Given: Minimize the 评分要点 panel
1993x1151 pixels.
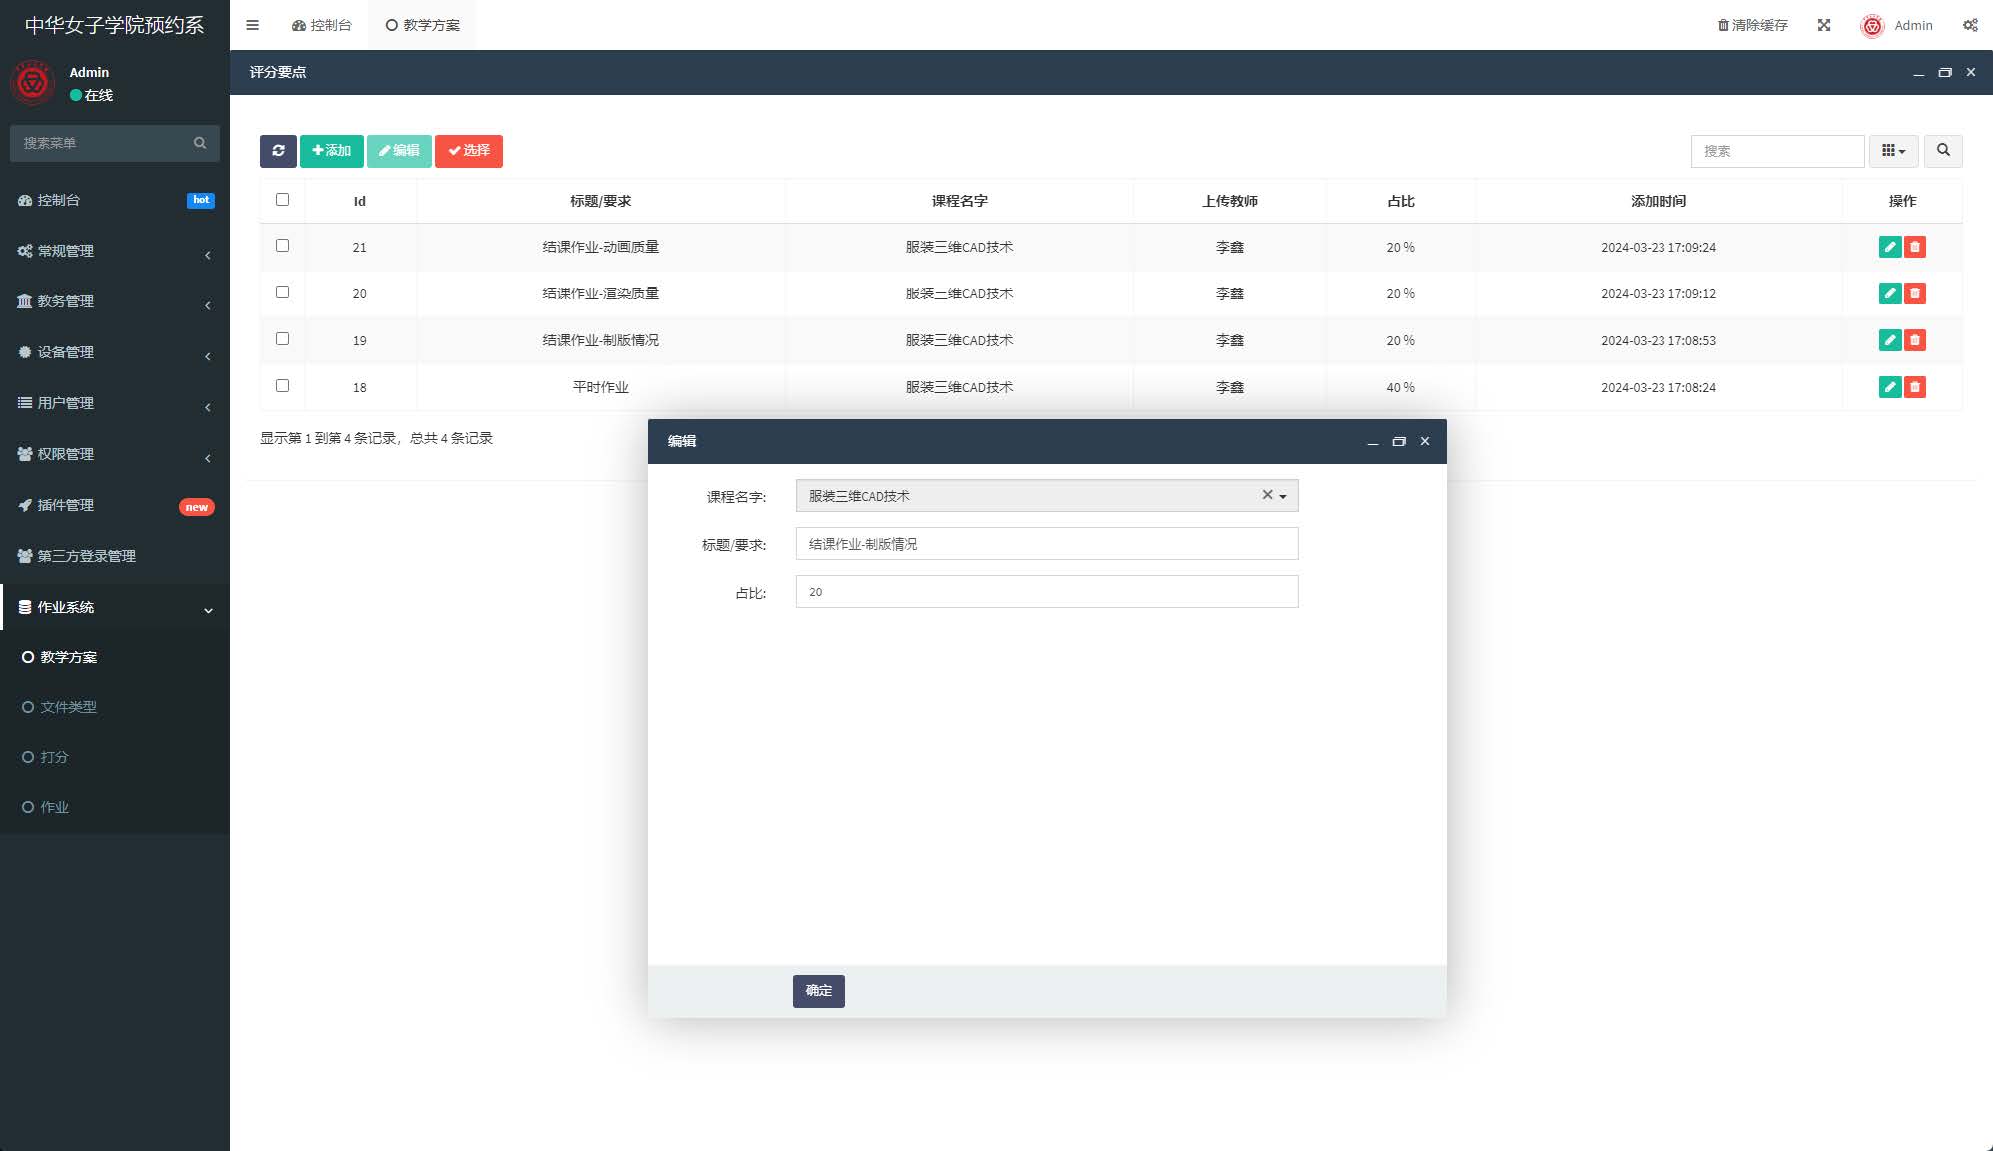Looking at the screenshot, I should coord(1918,72).
